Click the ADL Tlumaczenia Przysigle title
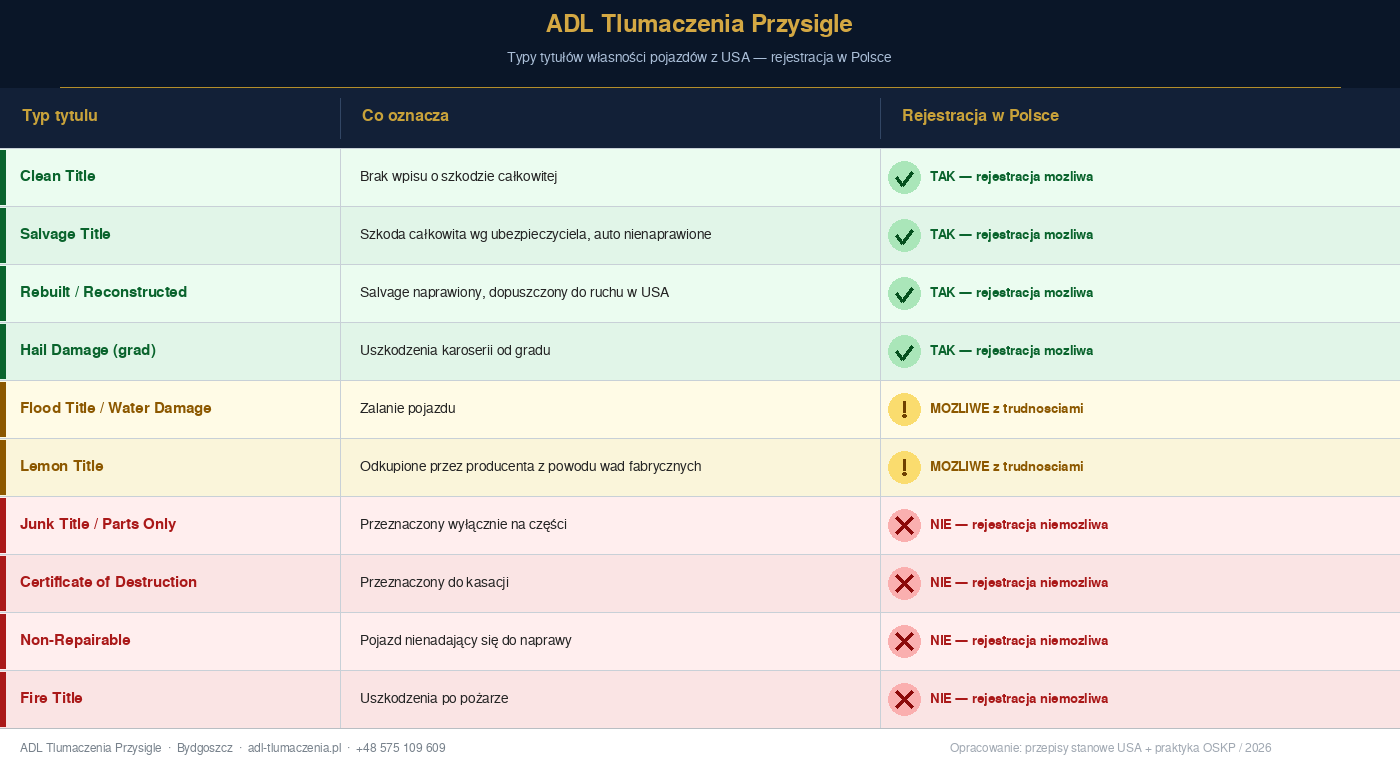The image size is (1400, 776). 699,24
